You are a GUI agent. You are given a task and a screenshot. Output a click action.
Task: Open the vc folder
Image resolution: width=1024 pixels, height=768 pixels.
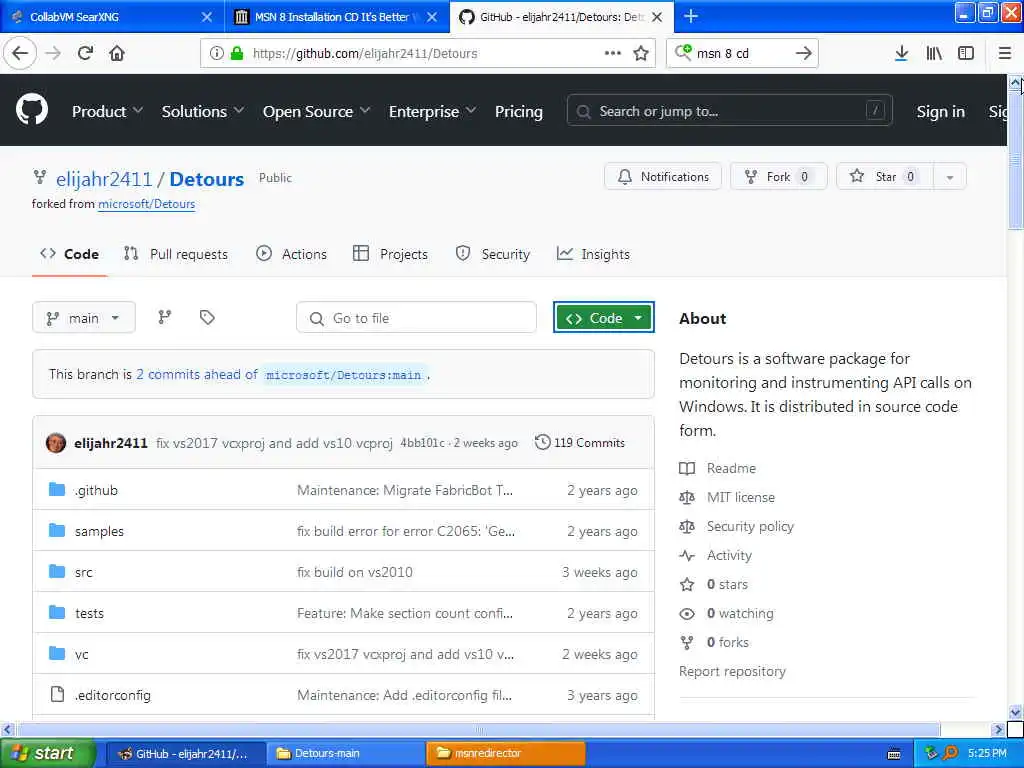pos(82,654)
